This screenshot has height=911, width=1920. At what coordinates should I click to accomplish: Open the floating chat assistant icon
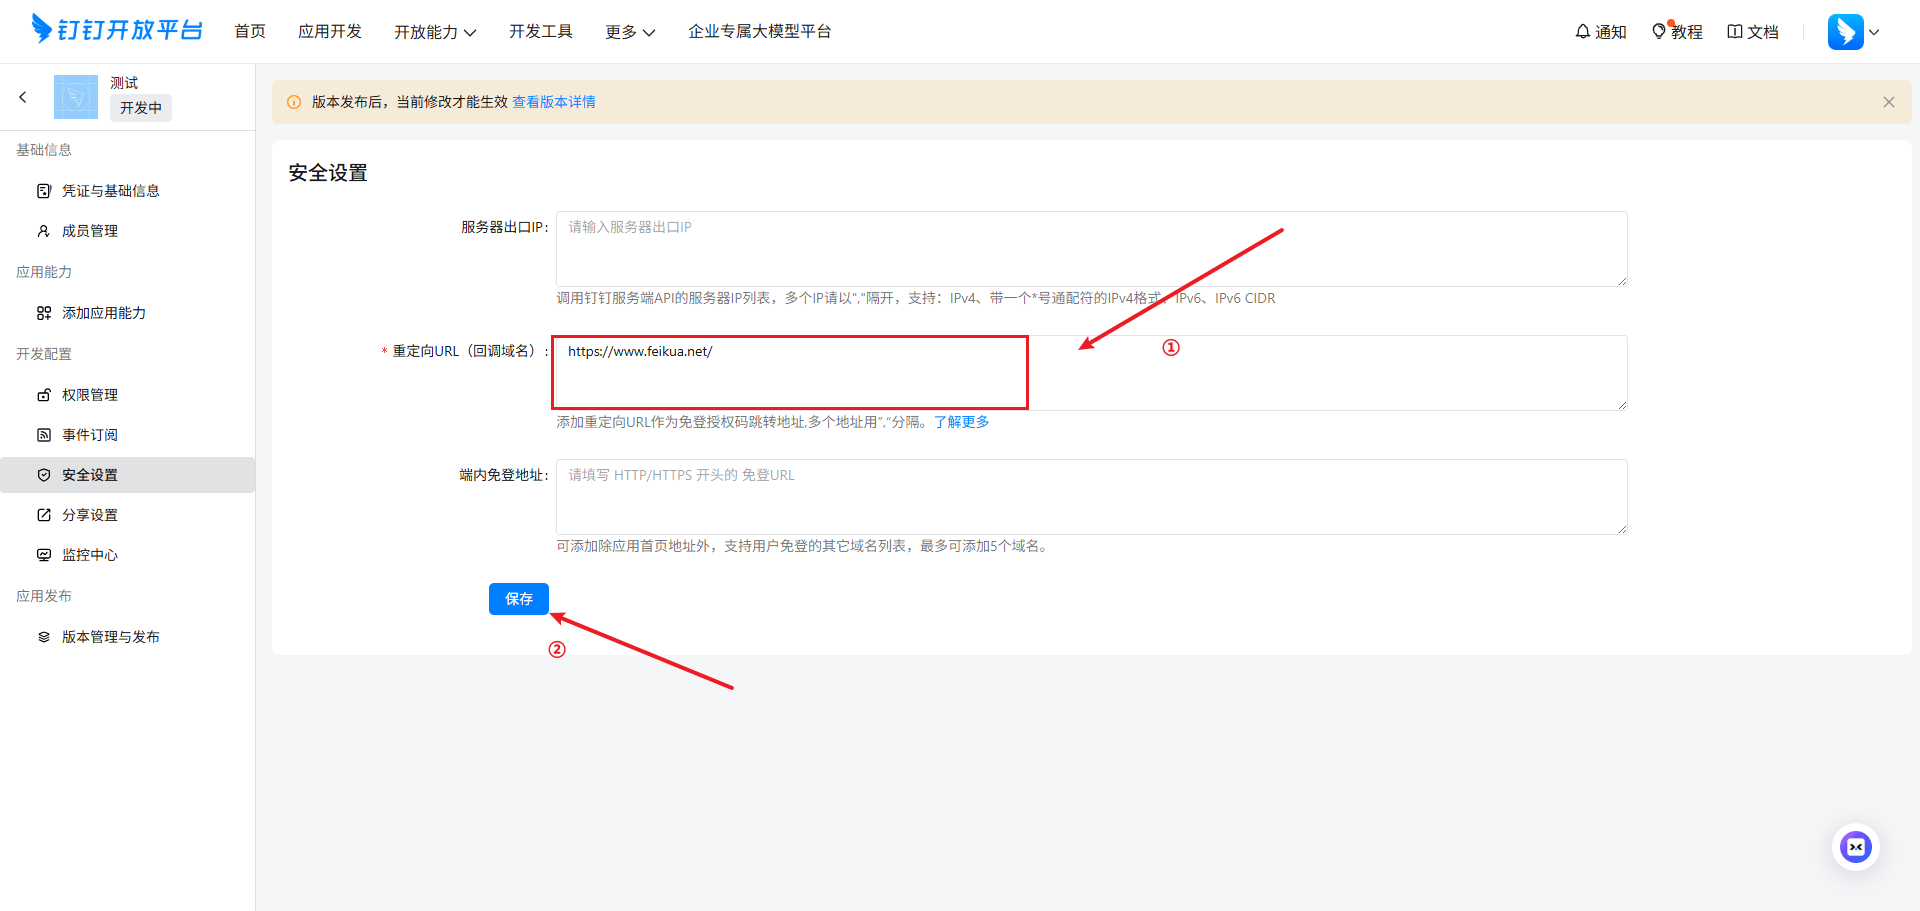click(1855, 847)
